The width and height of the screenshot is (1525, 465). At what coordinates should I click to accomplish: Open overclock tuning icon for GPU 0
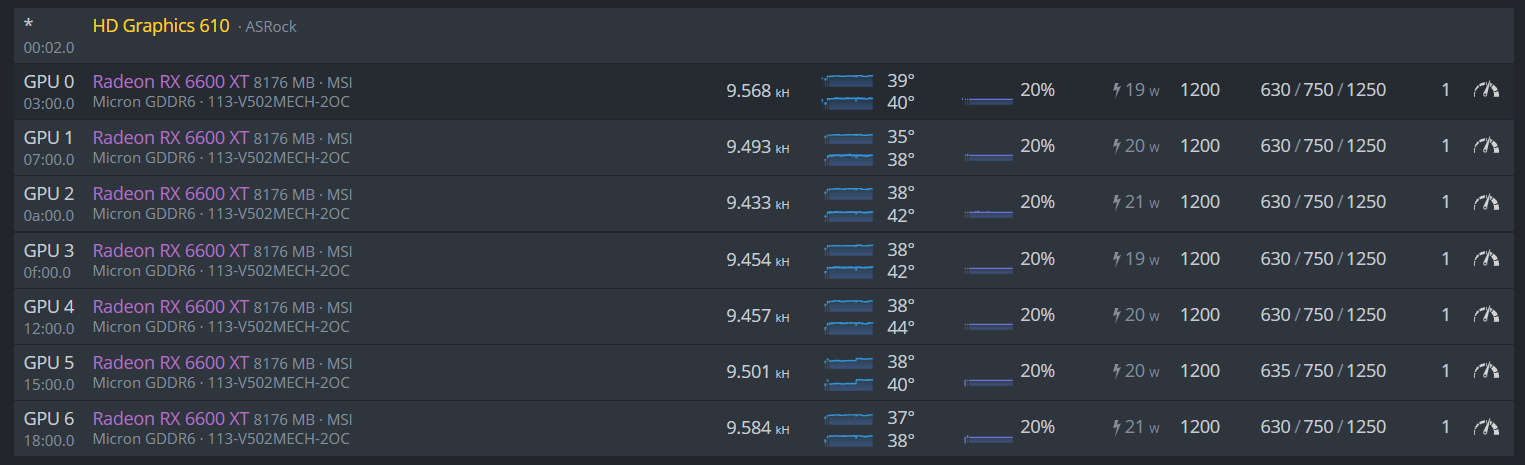point(1487,90)
